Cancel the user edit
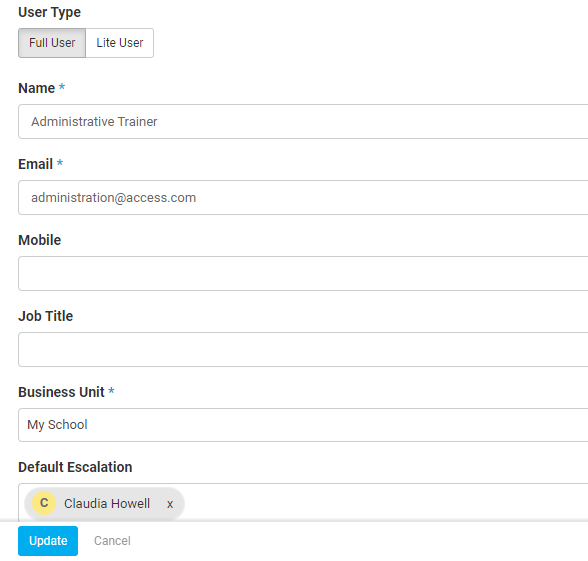588x561 pixels. tap(112, 541)
